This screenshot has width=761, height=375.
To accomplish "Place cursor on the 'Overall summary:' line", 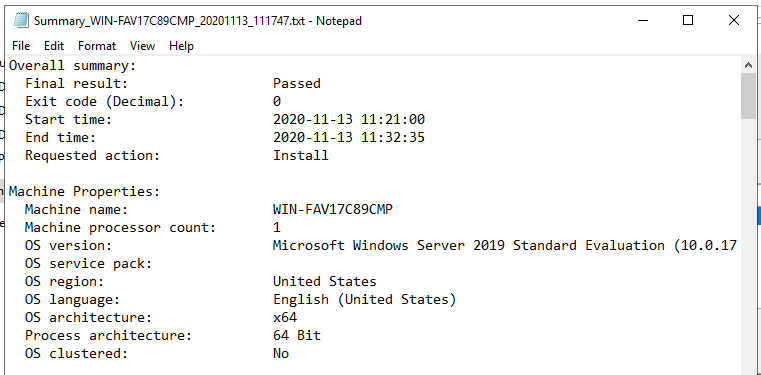I will pyautogui.click(x=73, y=65).
